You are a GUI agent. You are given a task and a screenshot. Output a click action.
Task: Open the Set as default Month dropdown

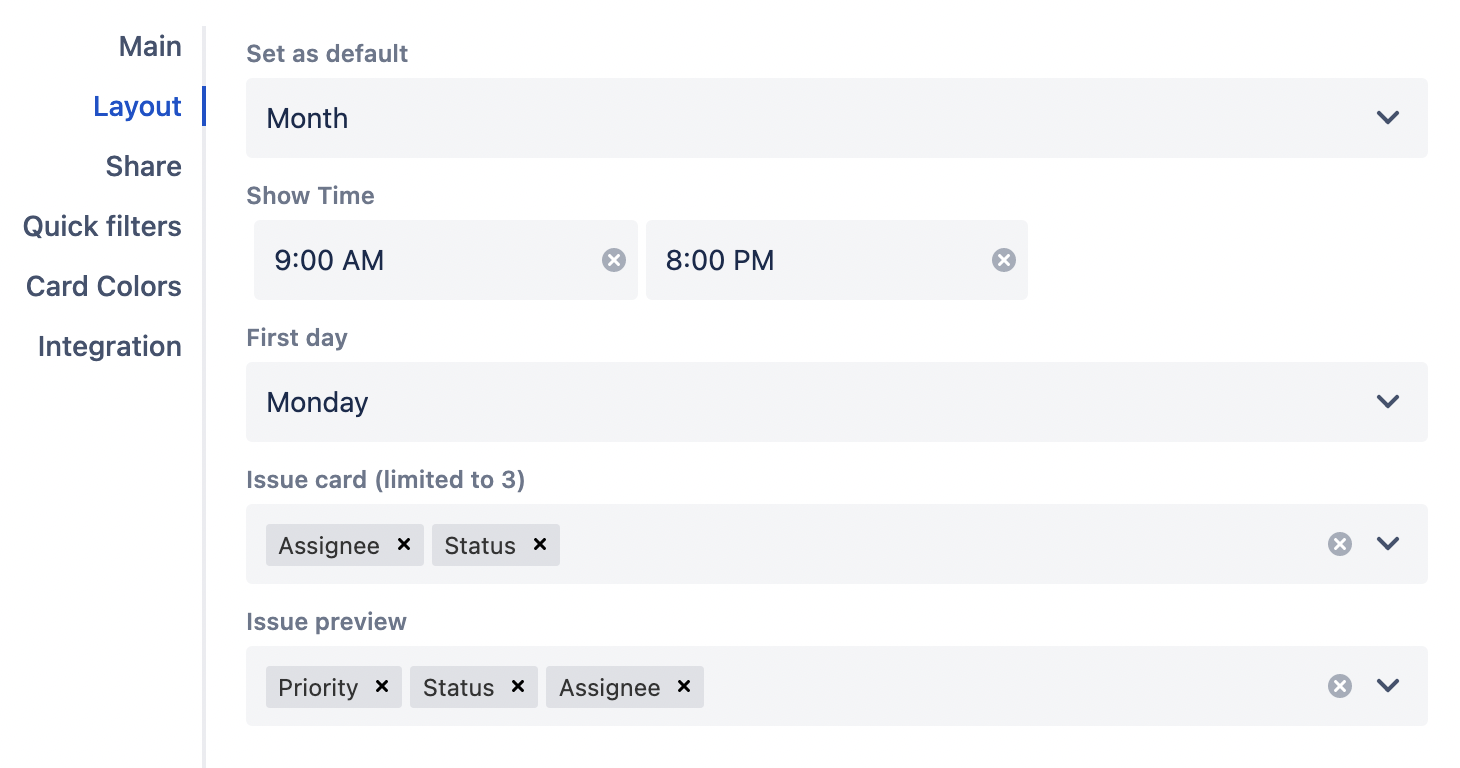click(x=836, y=118)
